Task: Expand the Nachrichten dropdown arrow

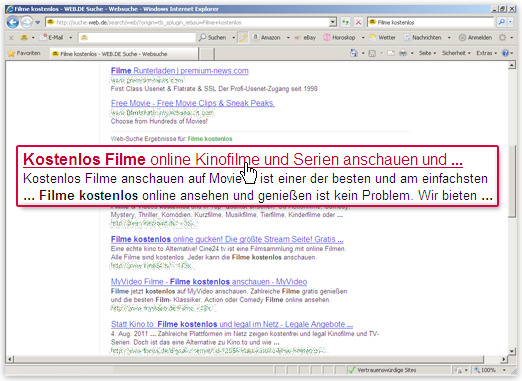Action: coord(449,38)
